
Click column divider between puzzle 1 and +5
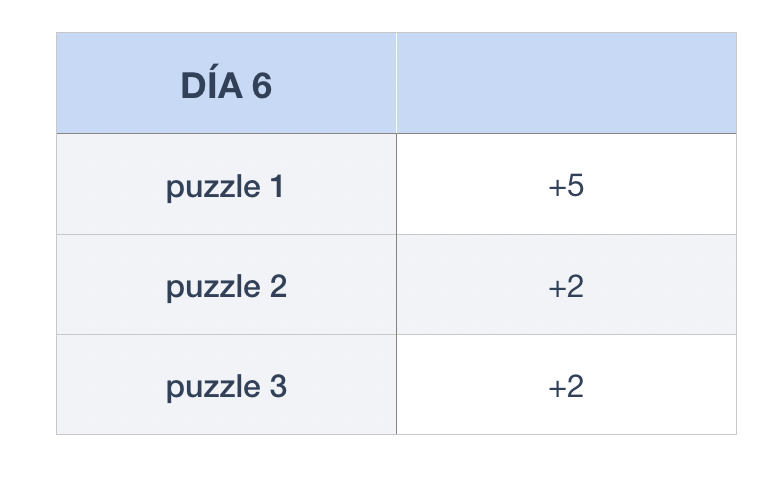pyautogui.click(x=396, y=185)
